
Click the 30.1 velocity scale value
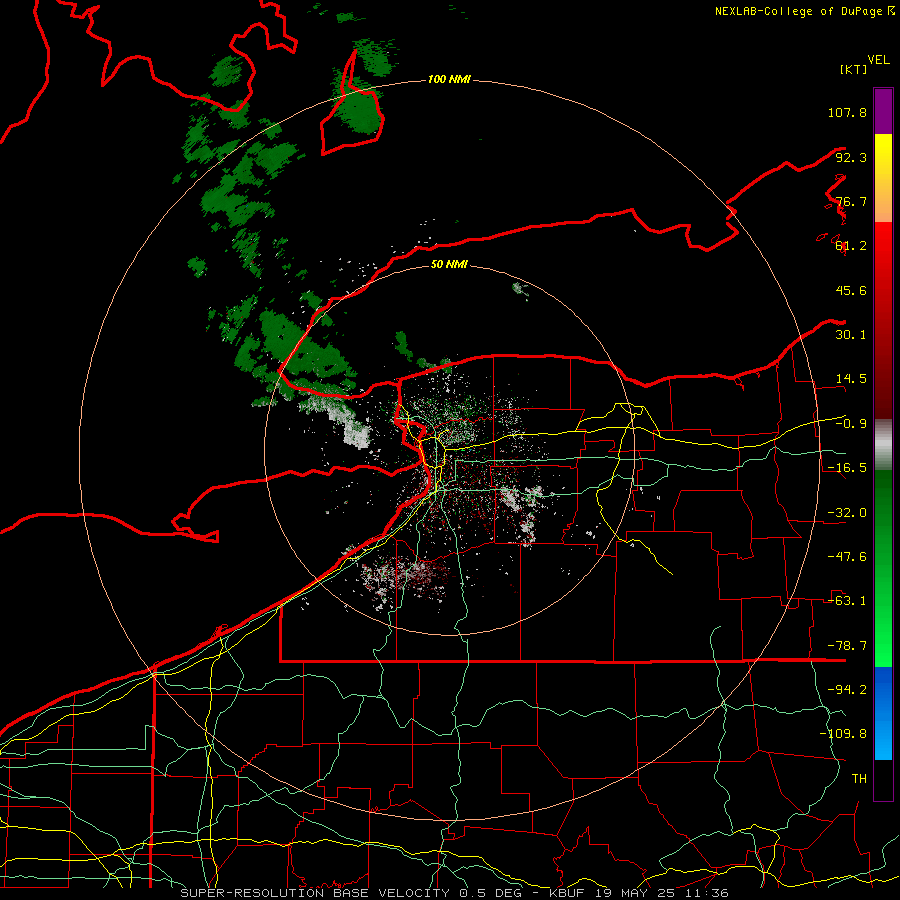pyautogui.click(x=851, y=335)
